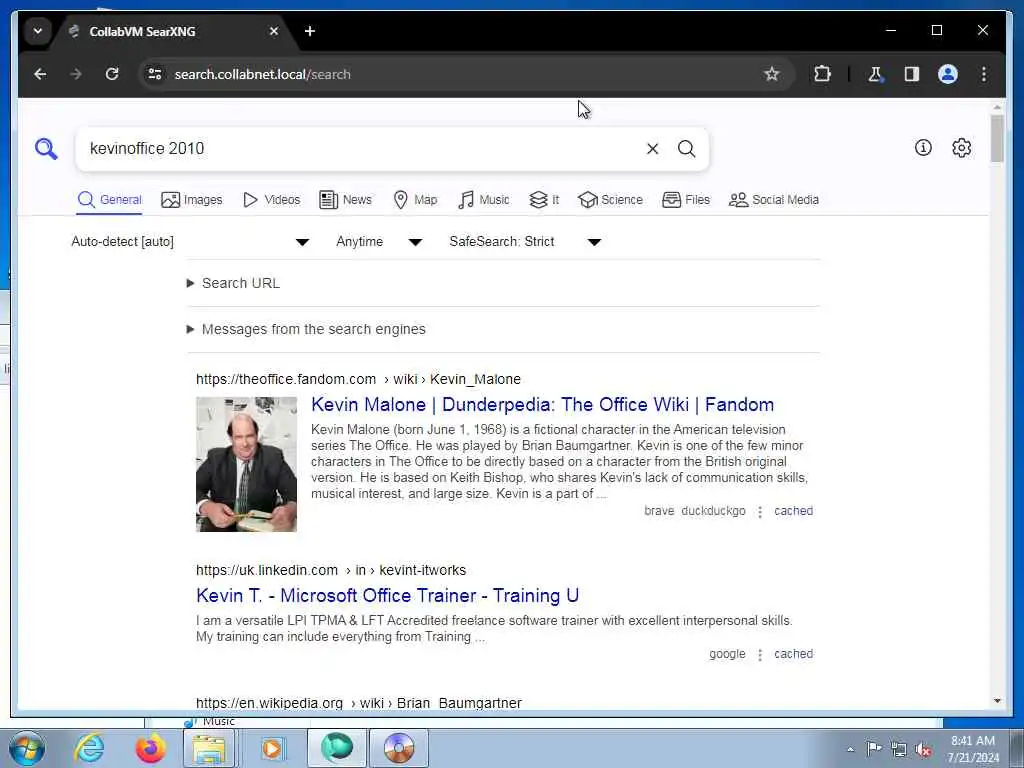Switch to the Files category tab
The height and width of the screenshot is (768, 1024).
coord(686,200)
